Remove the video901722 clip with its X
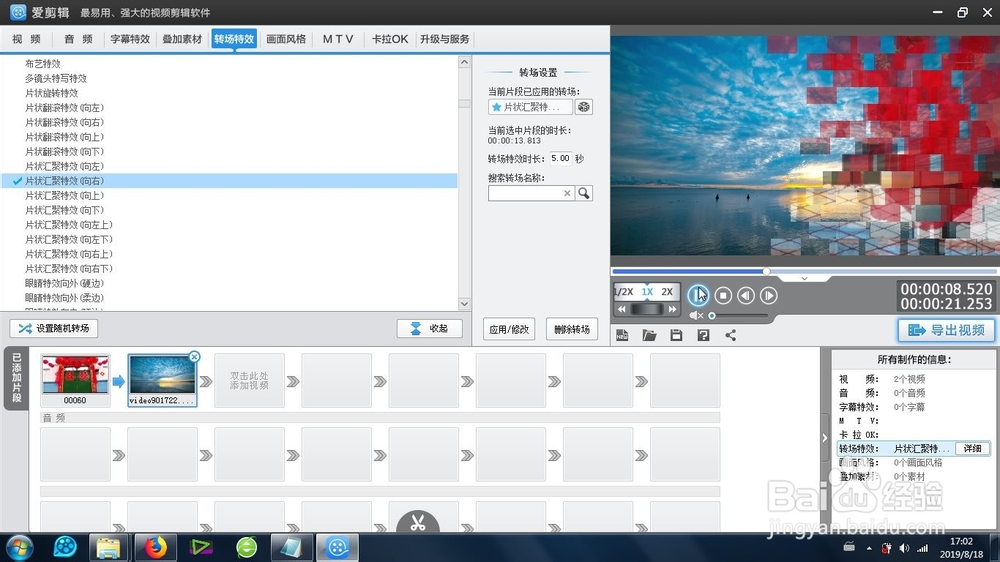The height and width of the screenshot is (562, 1000). 195,357
